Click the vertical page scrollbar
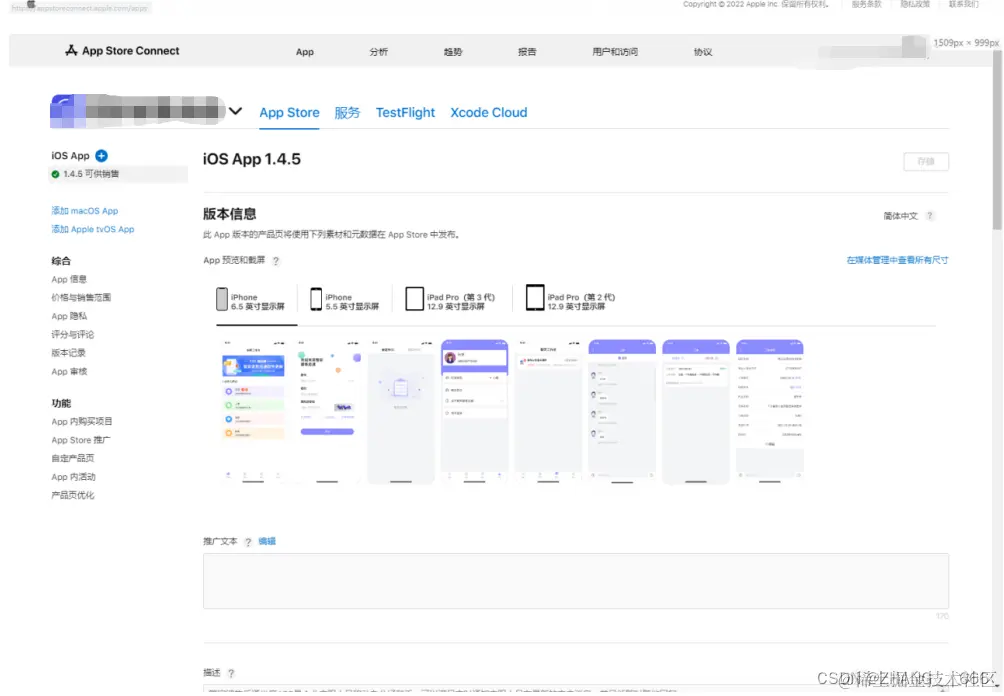The width and height of the screenshot is (1004, 696). pyautogui.click(x=997, y=141)
